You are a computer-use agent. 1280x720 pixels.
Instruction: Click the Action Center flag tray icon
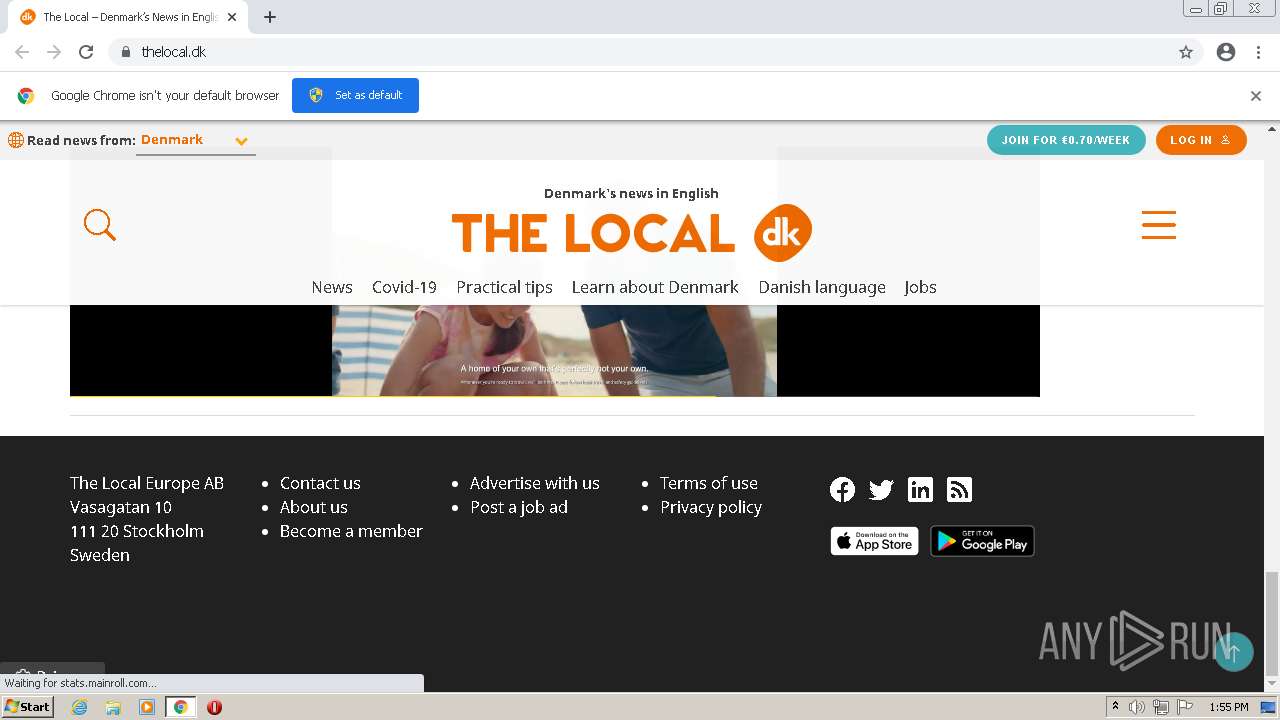pos(1184,707)
